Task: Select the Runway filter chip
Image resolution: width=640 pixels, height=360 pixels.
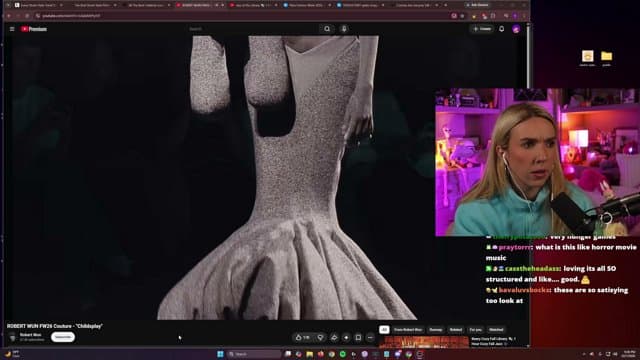Action: coord(436,330)
